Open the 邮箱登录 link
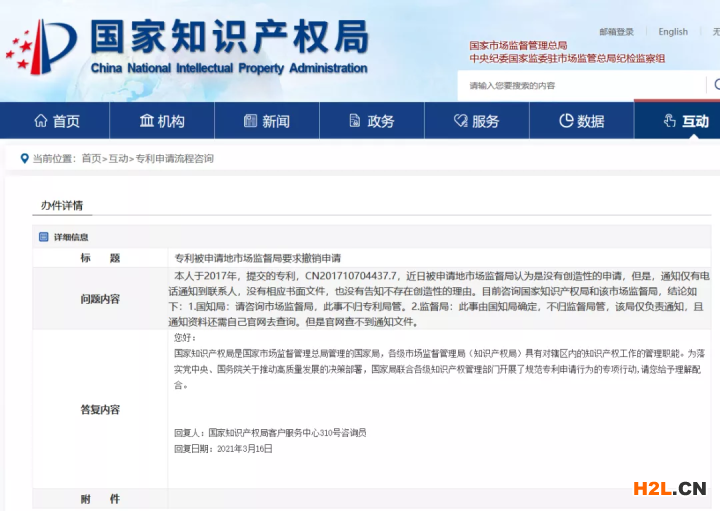Viewport: 720px width, 511px height. [x=616, y=32]
